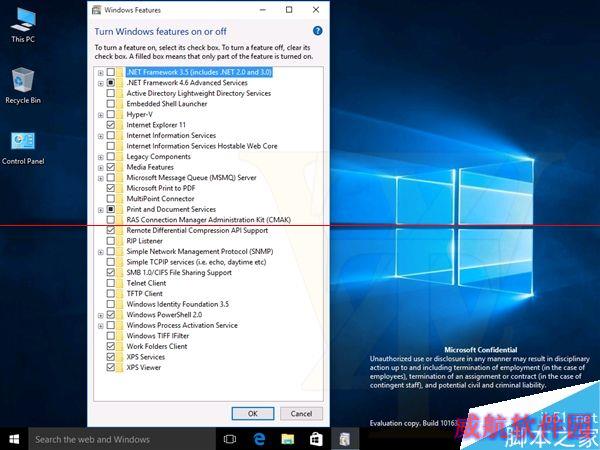Select XPS Services row text
This screenshot has height=450, width=600.
[x=146, y=357]
